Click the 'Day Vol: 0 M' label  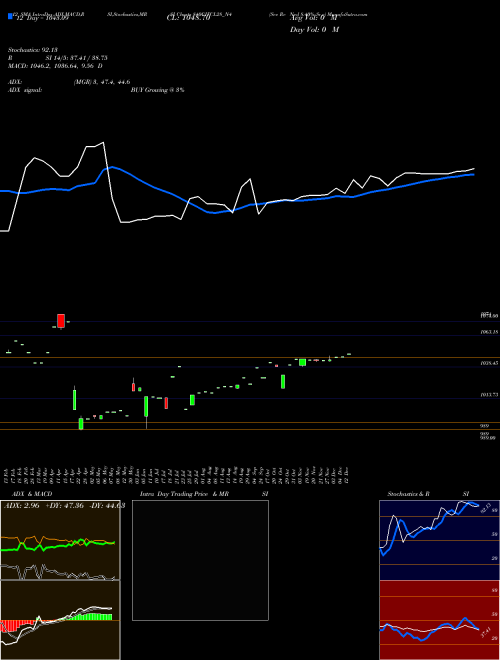(314, 30)
